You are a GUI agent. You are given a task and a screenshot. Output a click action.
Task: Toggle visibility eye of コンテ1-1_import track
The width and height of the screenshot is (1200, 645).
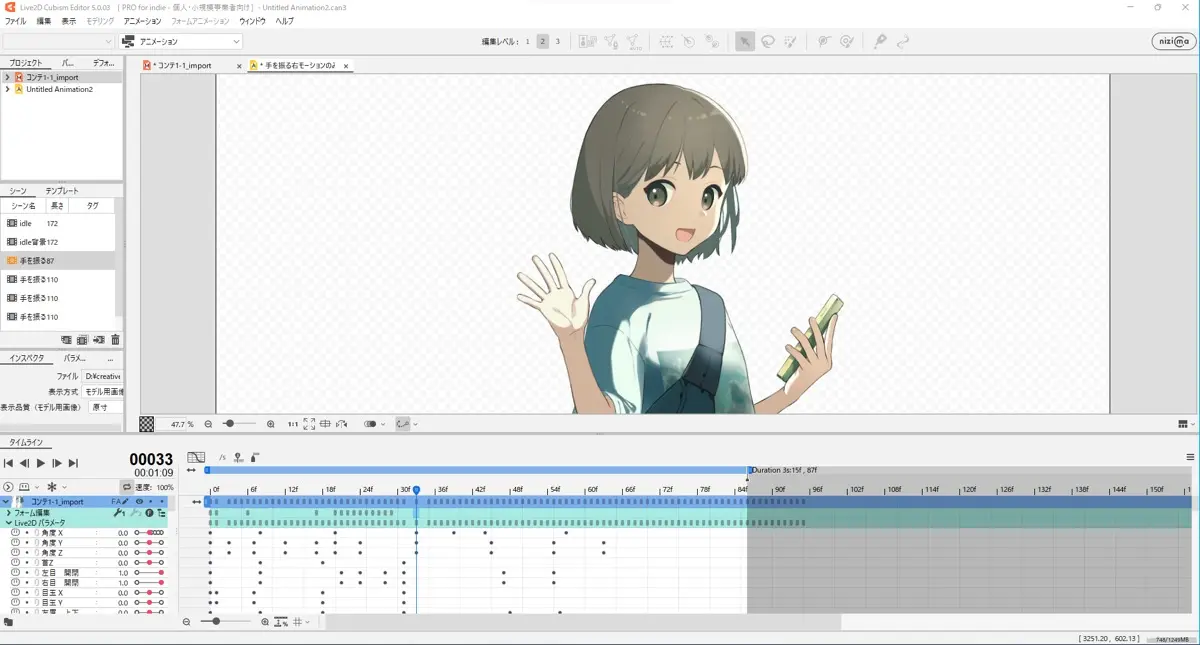click(x=140, y=501)
